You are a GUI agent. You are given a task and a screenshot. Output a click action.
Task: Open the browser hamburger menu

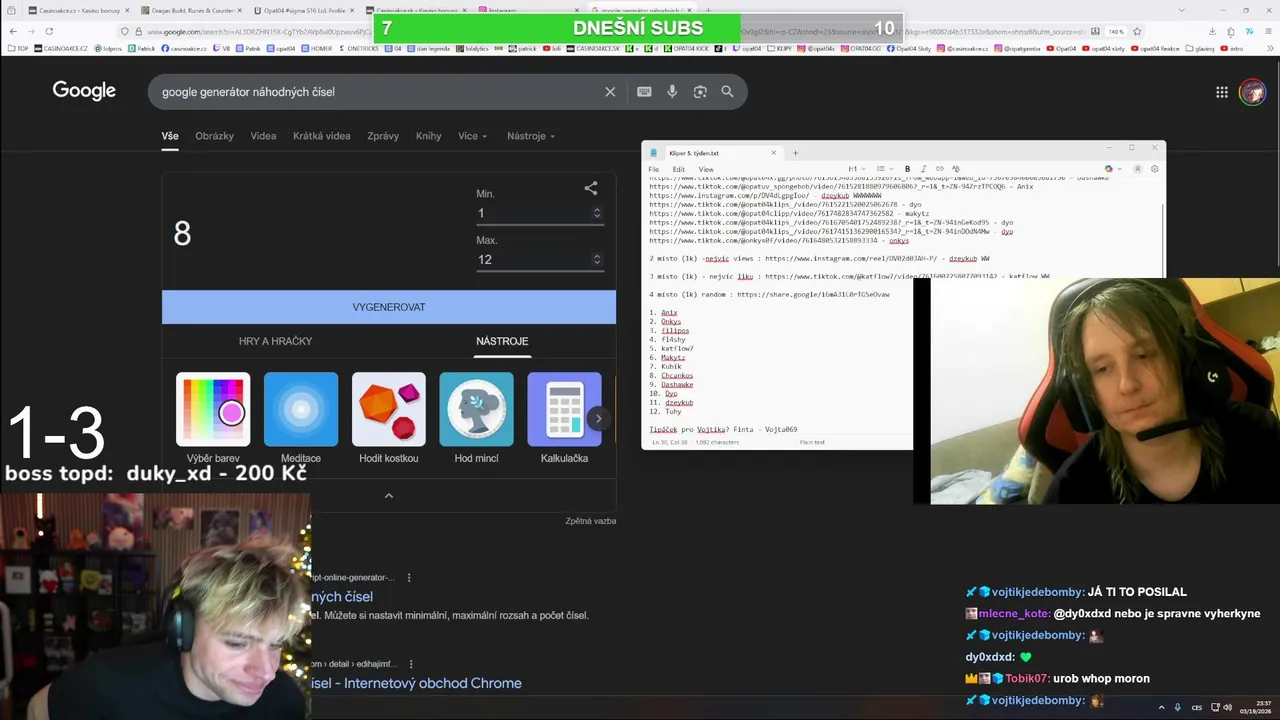[x=1267, y=31]
